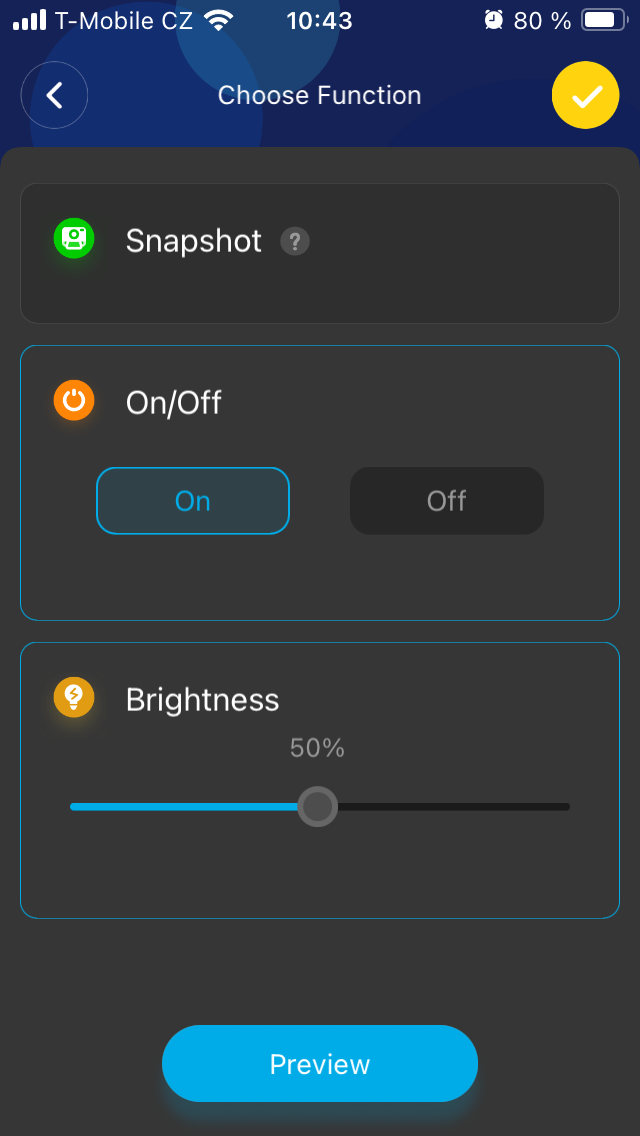Tap the green Snapshot camera icon
The height and width of the screenshot is (1136, 640).
[x=74, y=238]
